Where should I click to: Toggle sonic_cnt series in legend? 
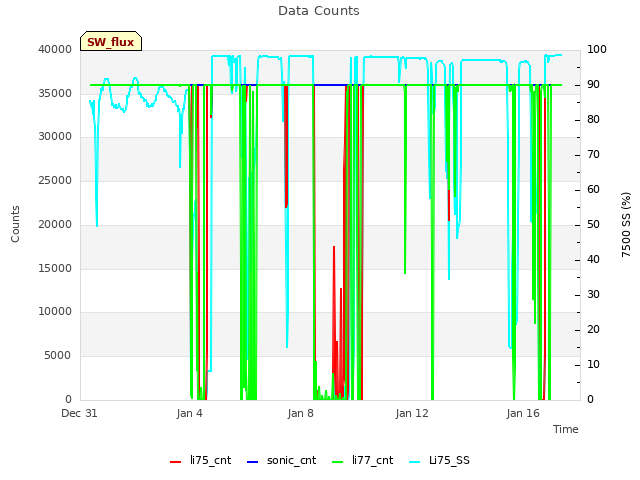pos(282,460)
